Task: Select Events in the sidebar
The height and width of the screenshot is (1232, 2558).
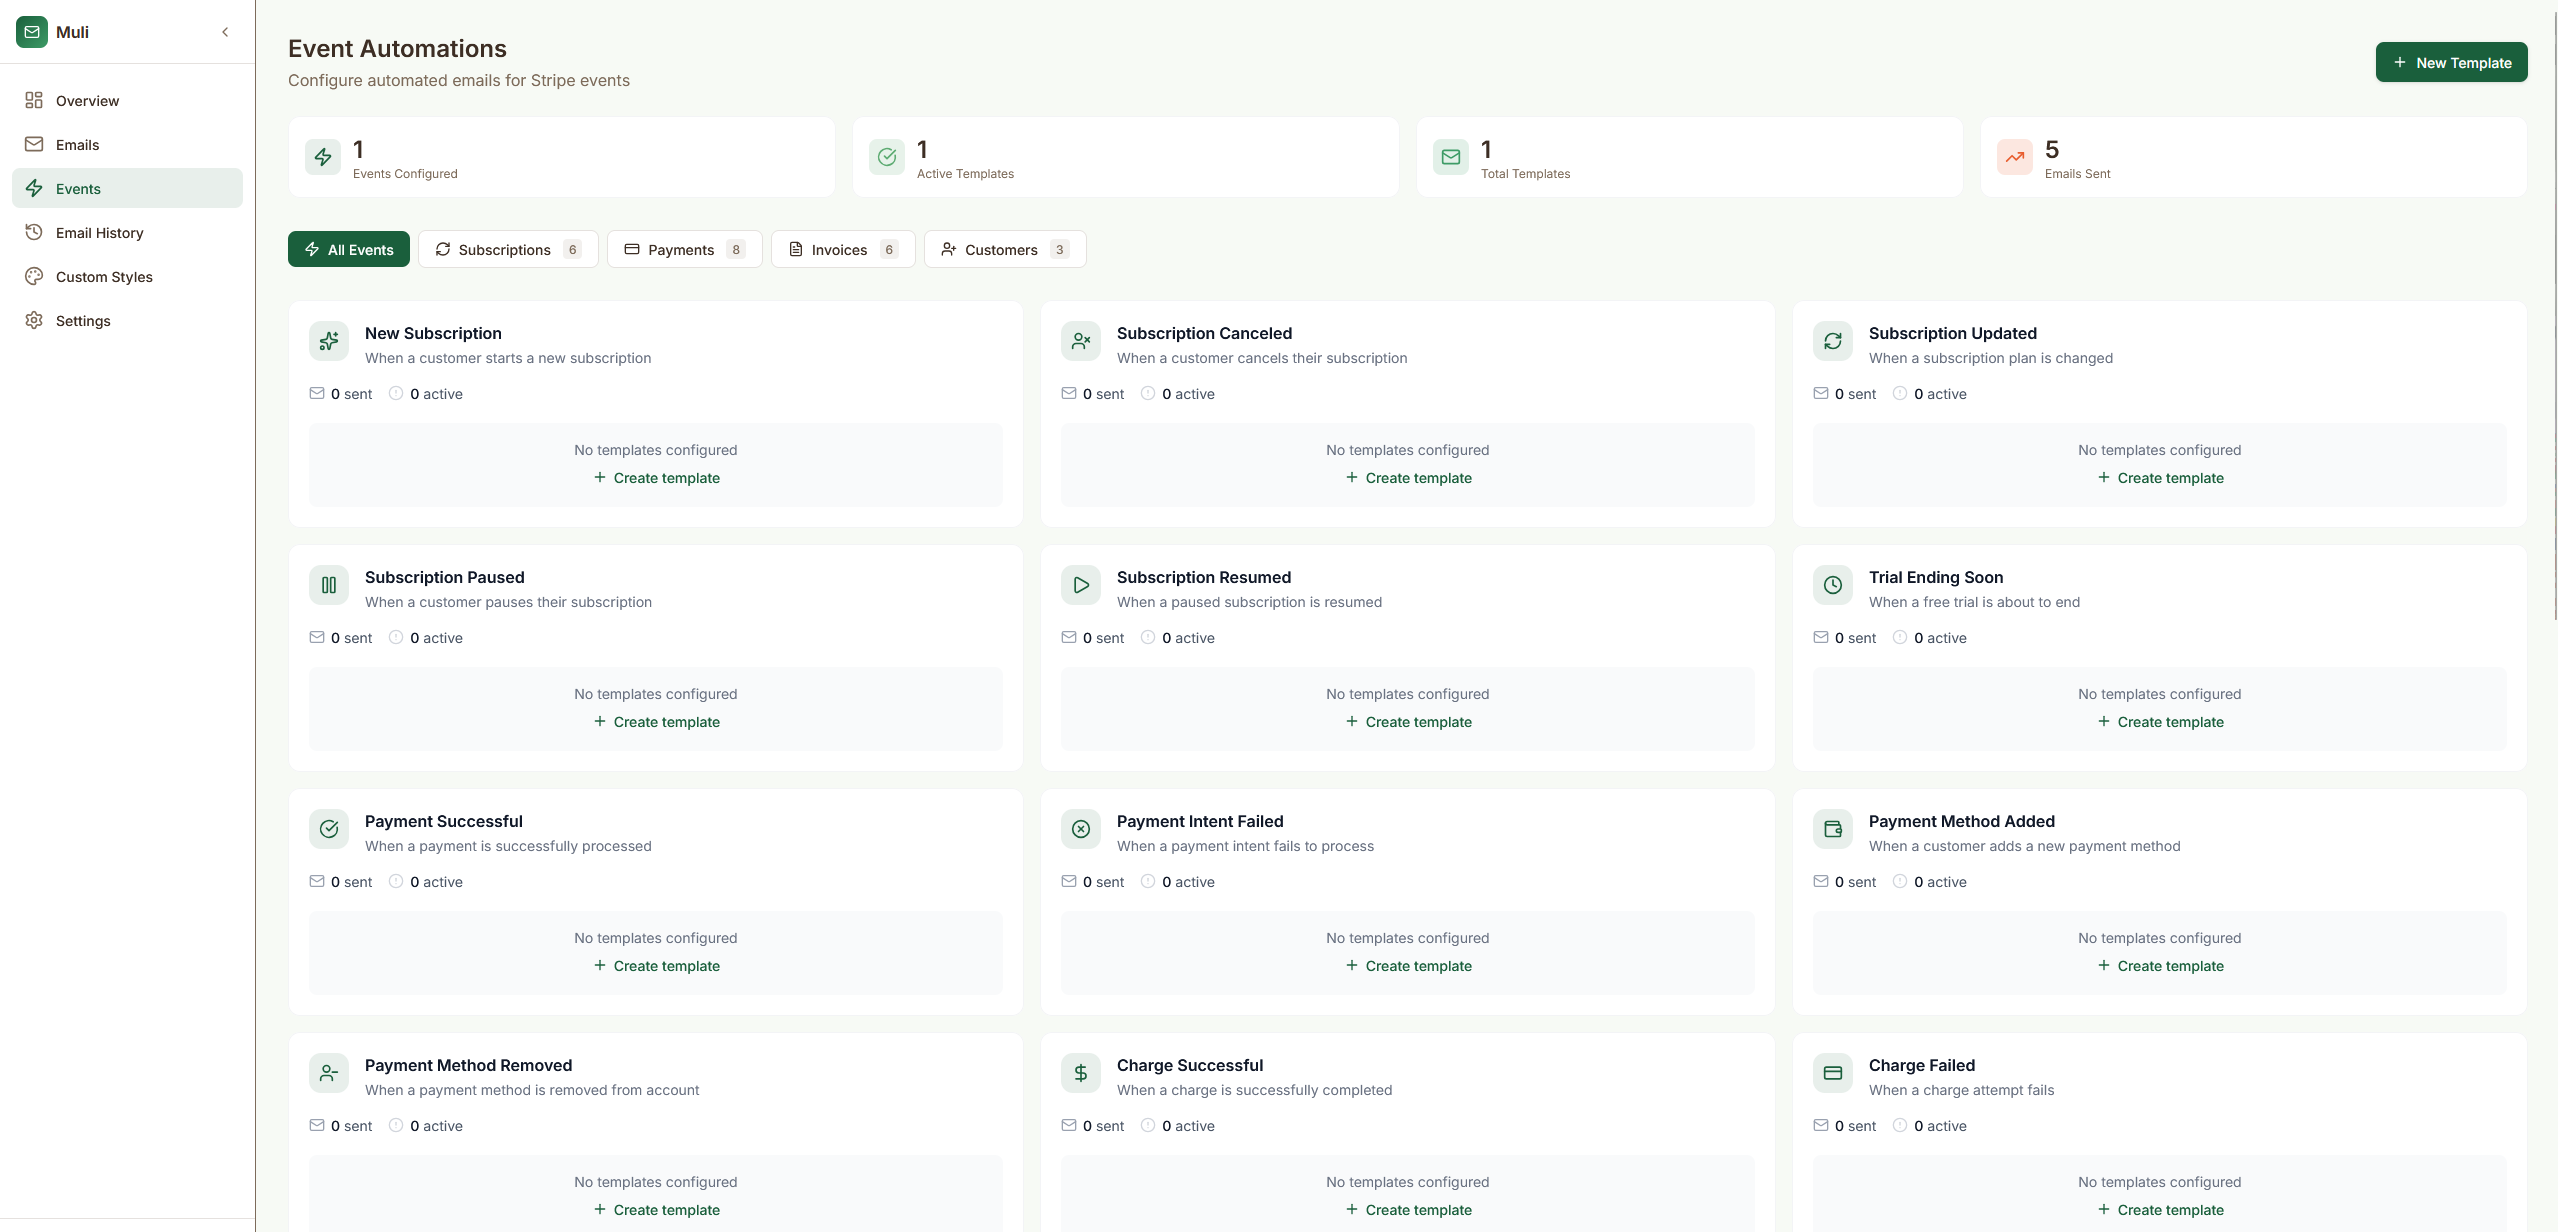Action: [79, 188]
